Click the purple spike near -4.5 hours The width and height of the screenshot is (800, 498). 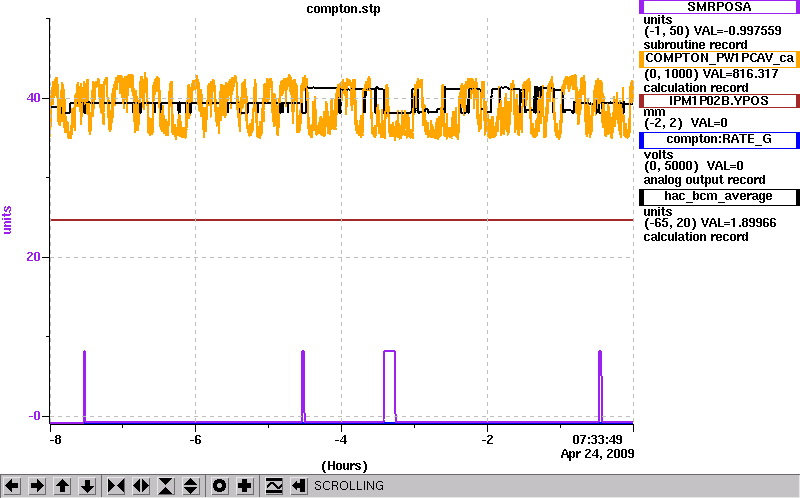click(303, 386)
